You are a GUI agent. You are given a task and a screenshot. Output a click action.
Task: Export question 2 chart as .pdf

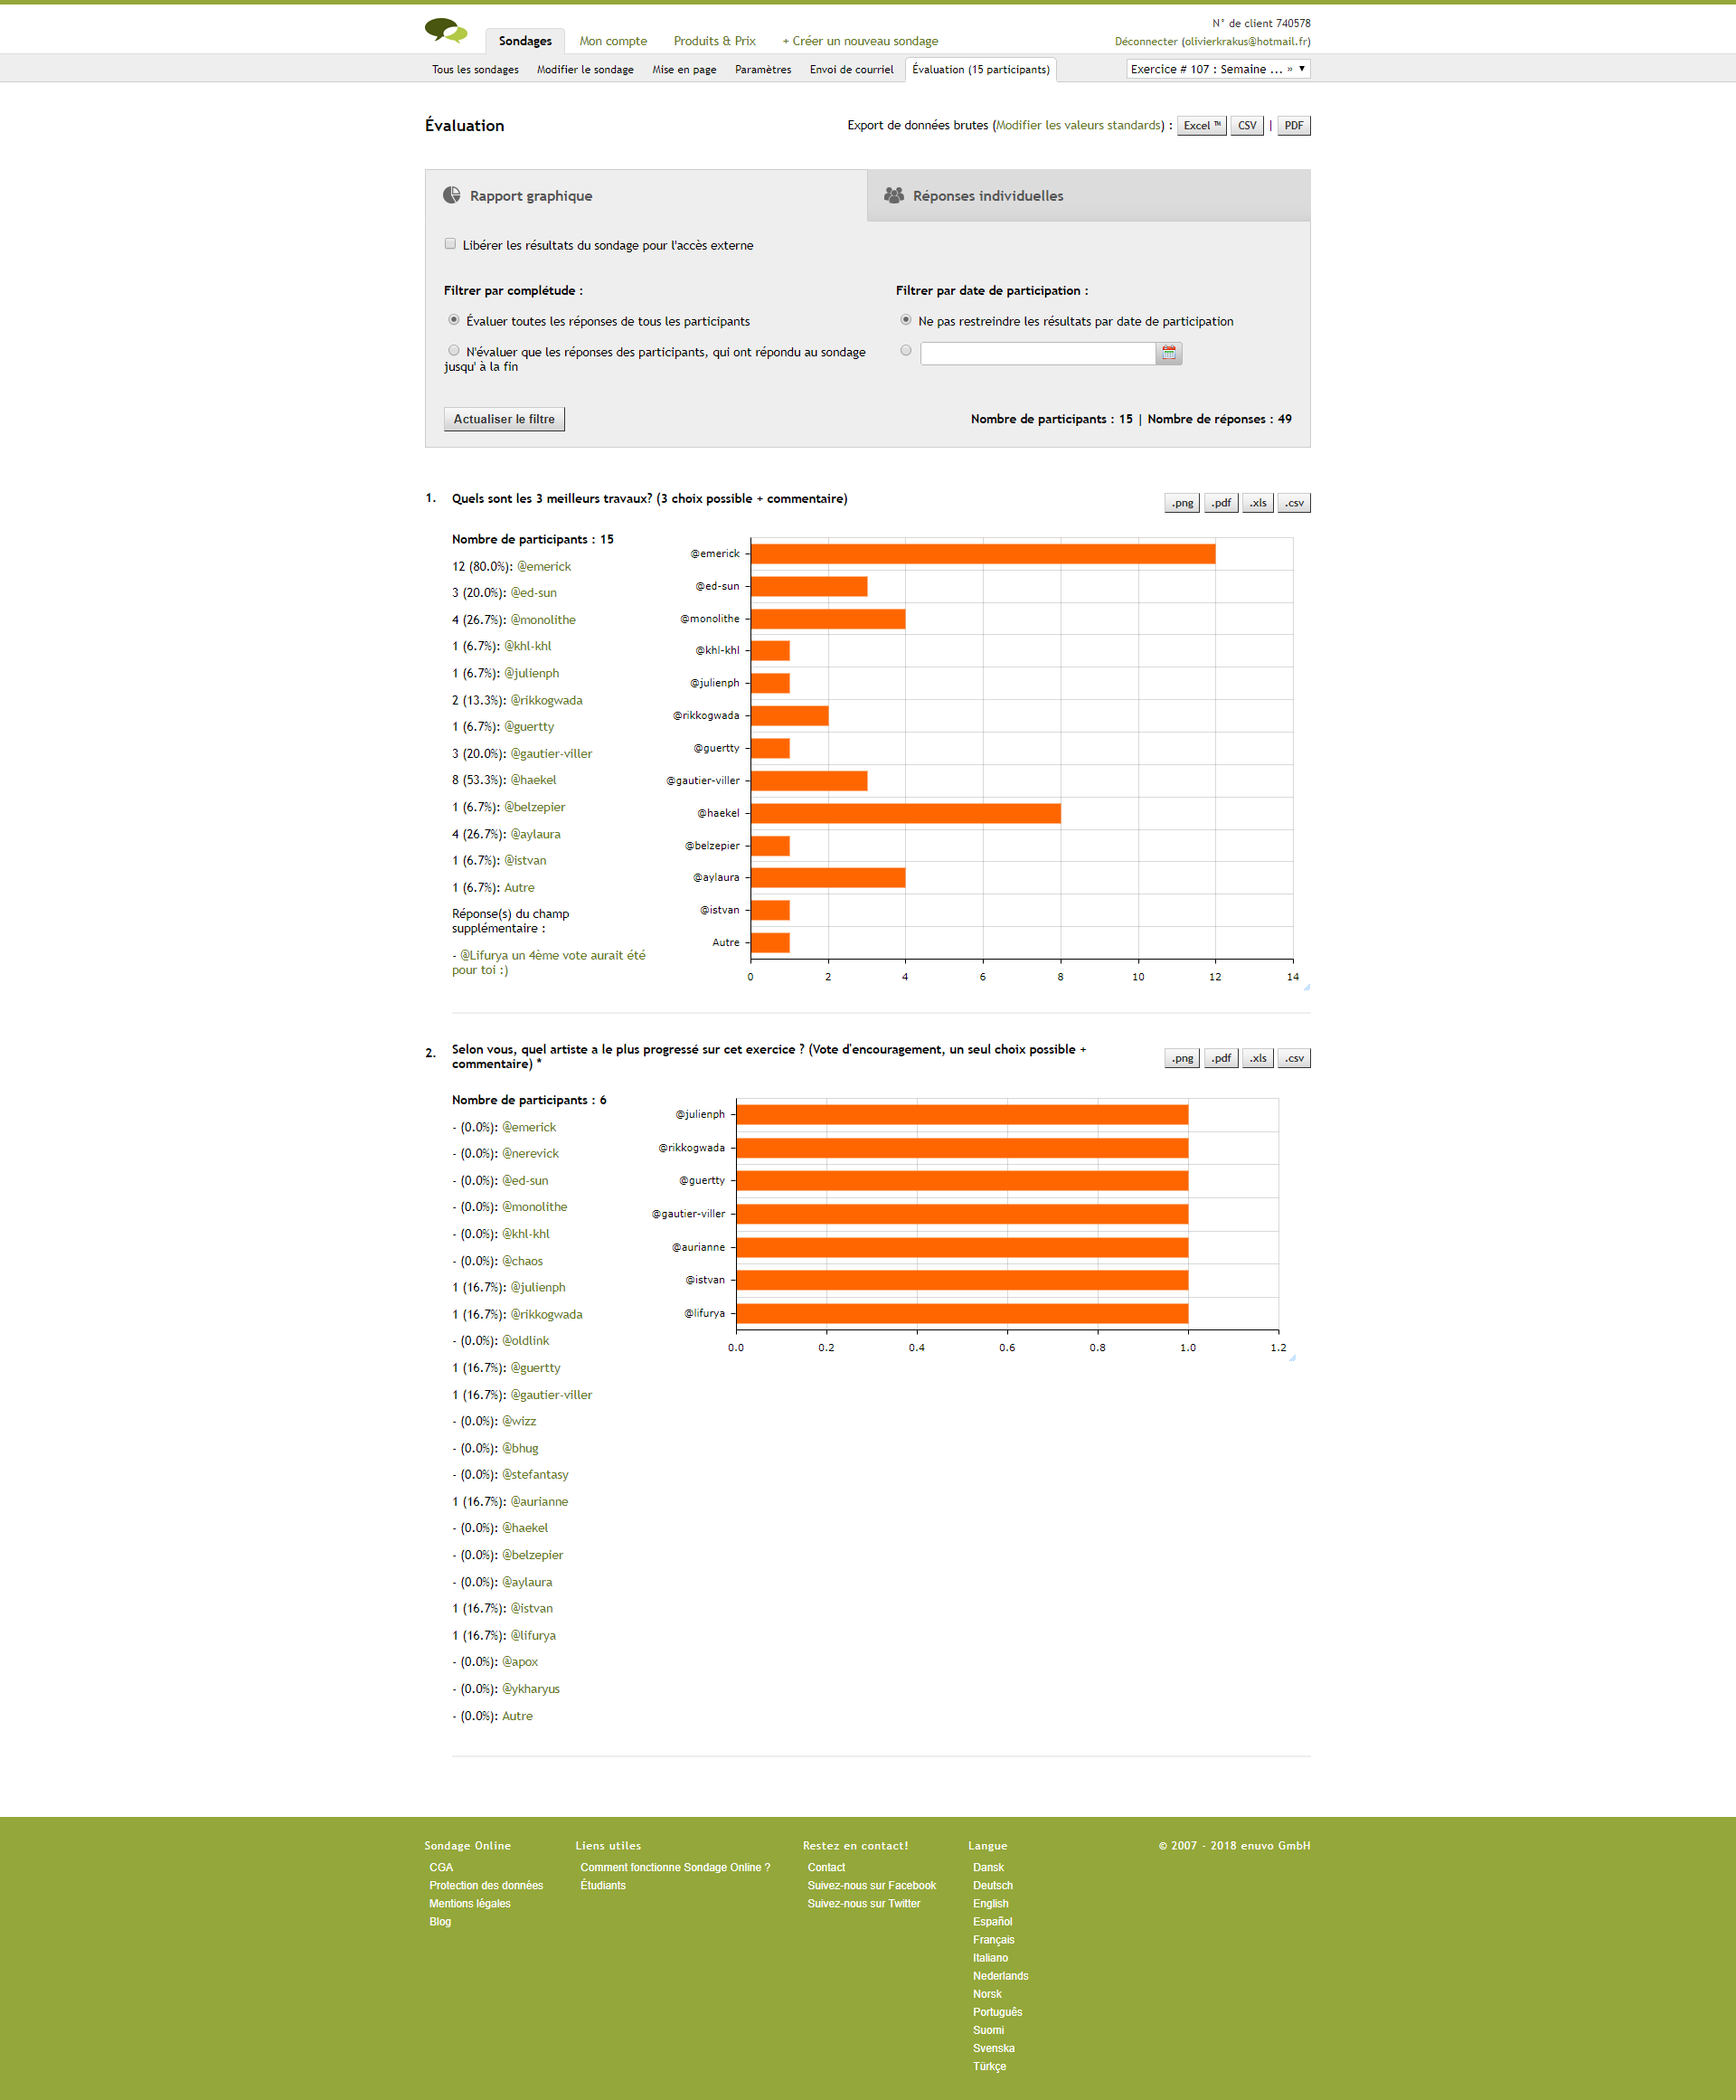[x=1221, y=1058]
